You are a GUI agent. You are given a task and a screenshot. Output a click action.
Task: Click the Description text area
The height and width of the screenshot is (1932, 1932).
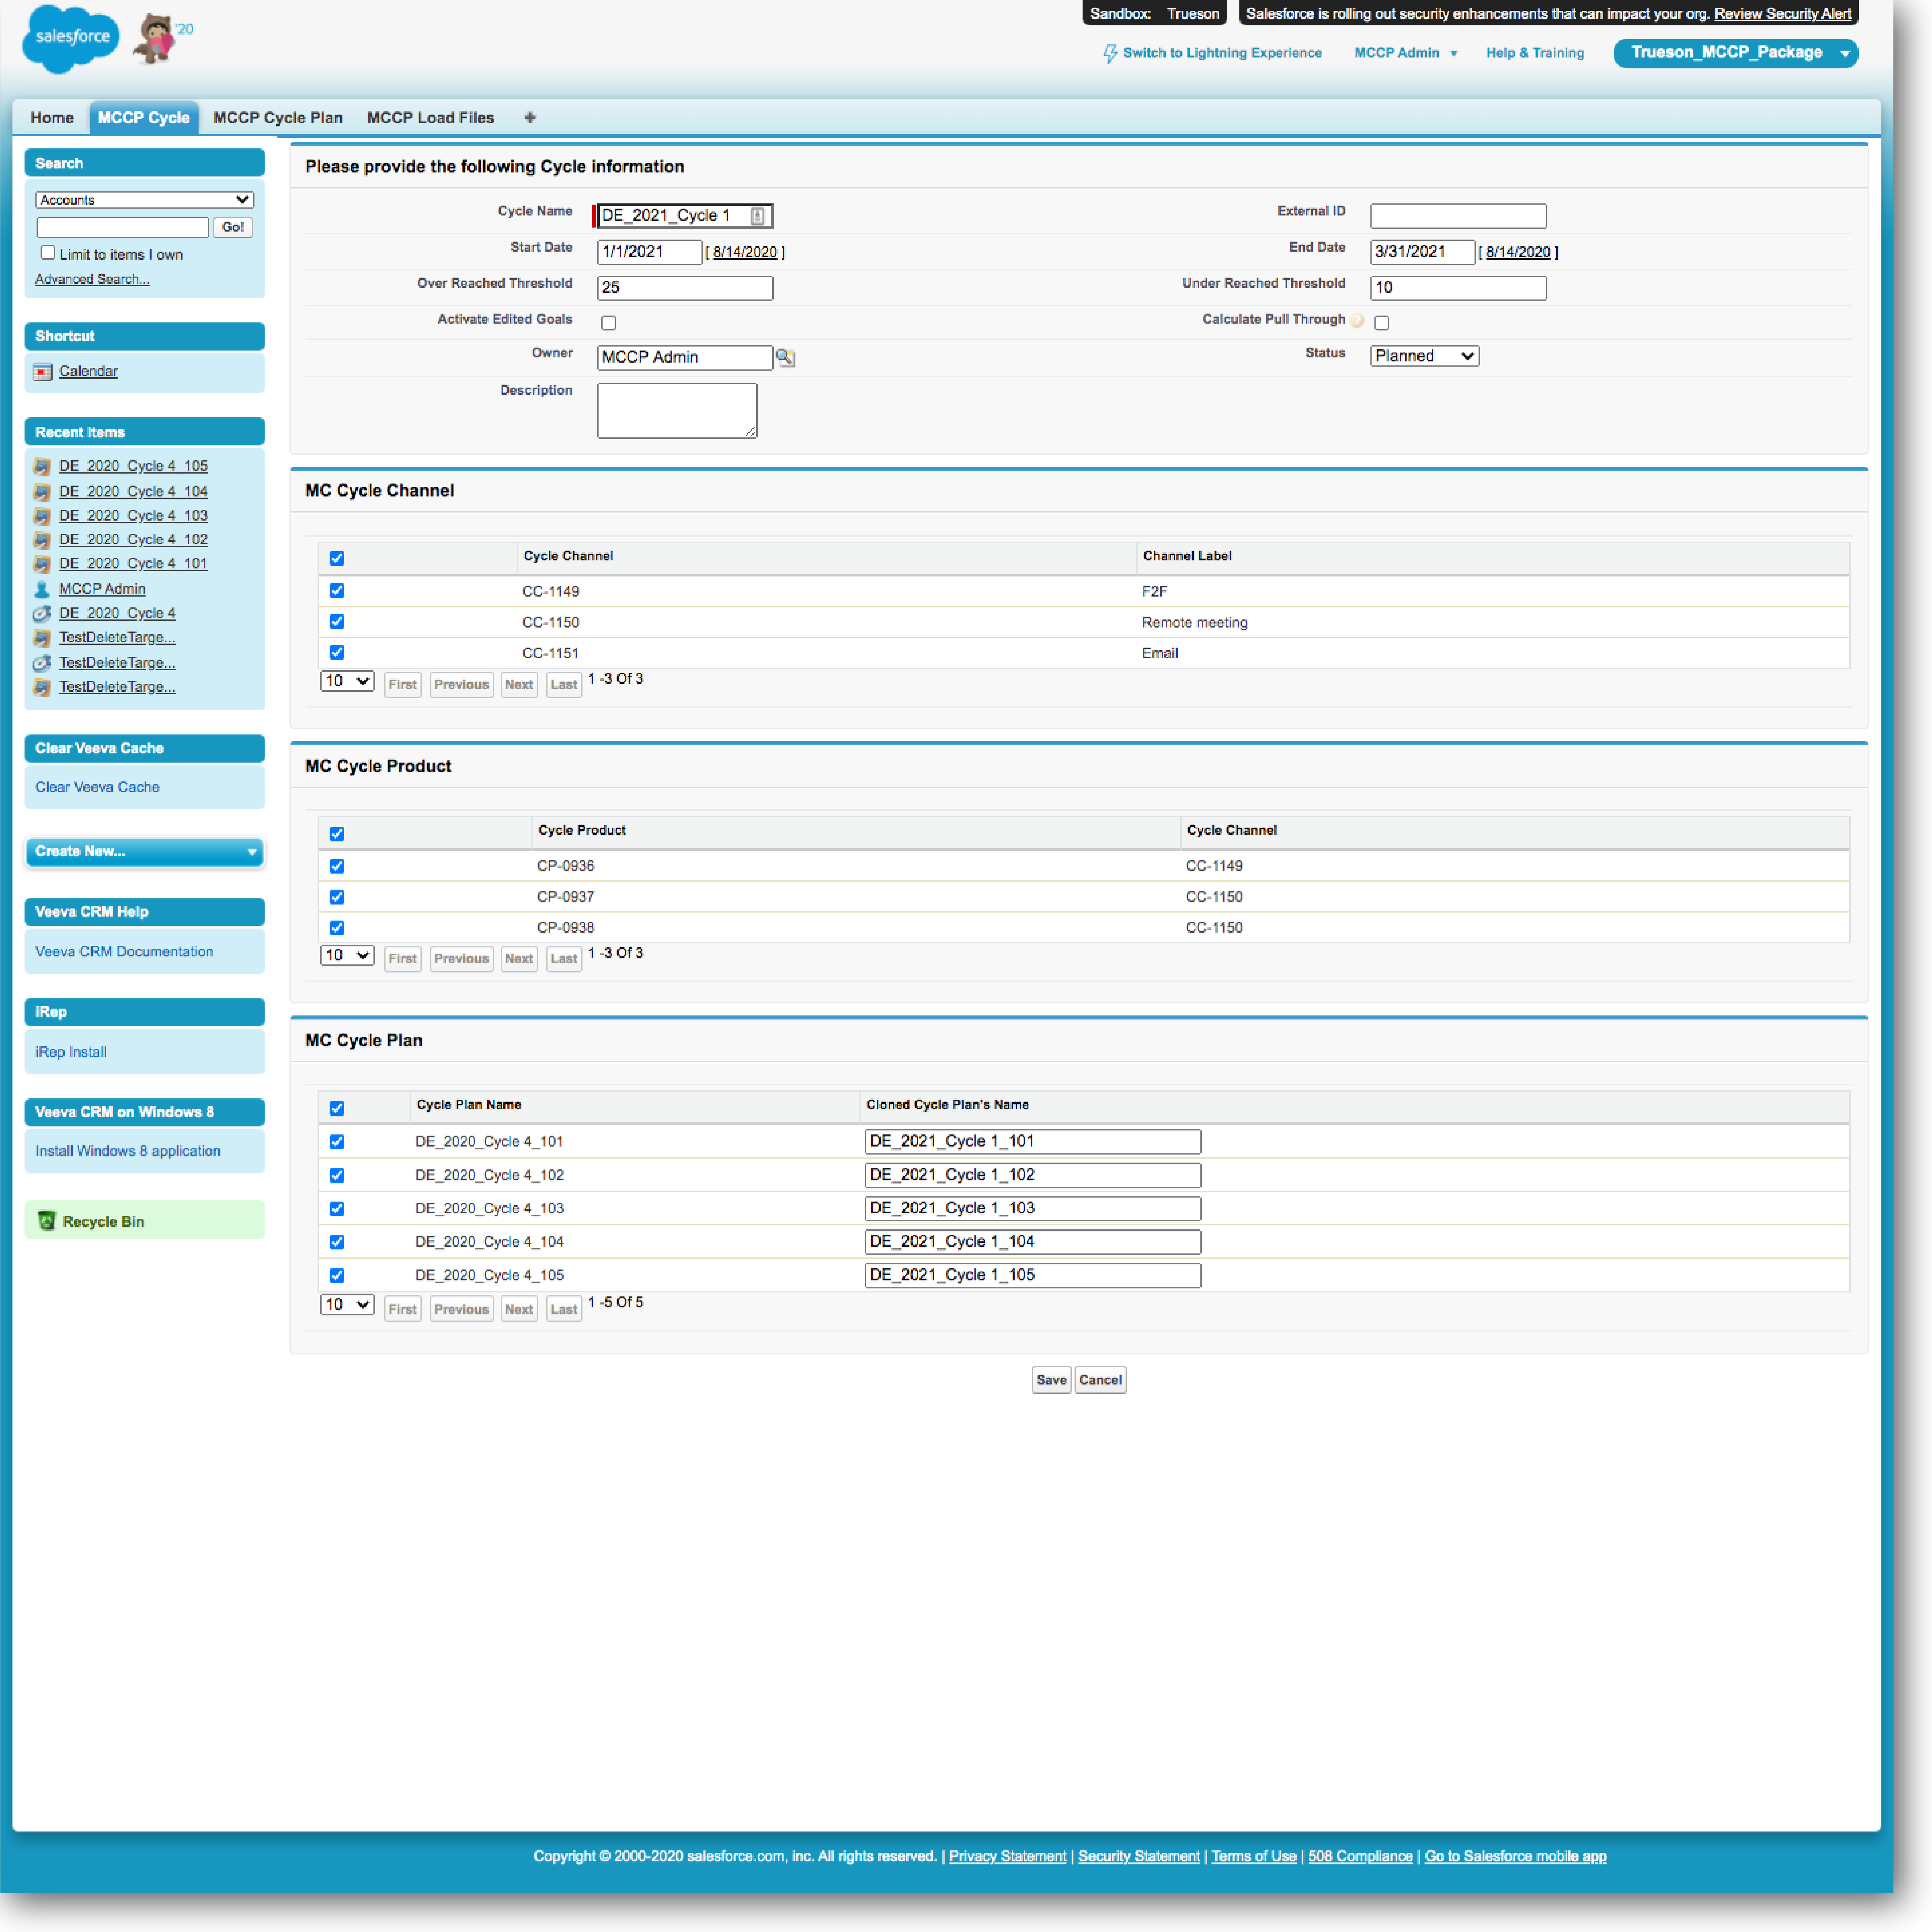point(677,411)
